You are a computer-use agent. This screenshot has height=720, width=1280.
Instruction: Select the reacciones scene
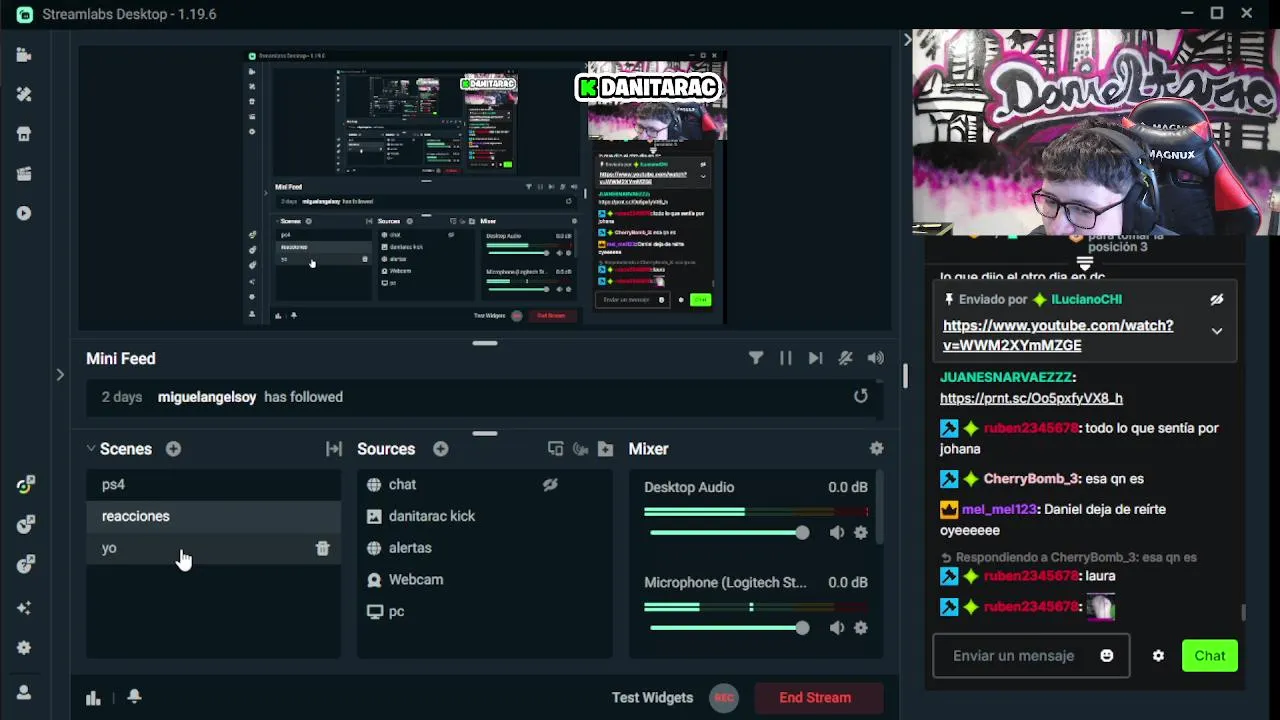click(x=213, y=516)
